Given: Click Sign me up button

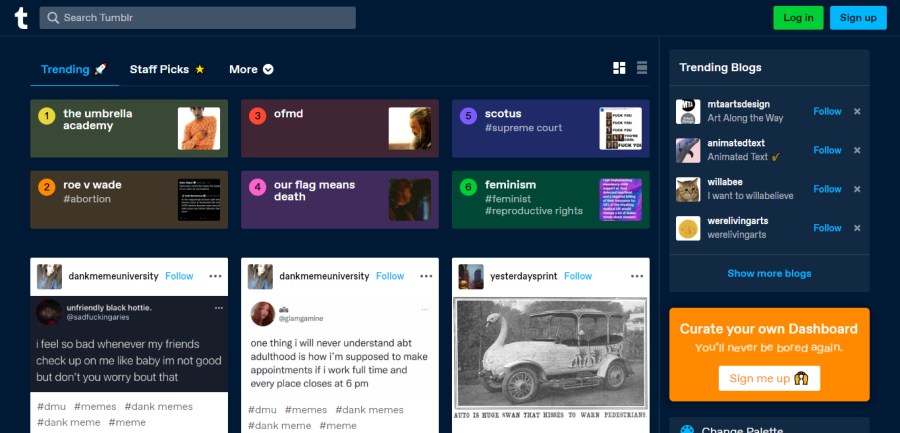Looking at the screenshot, I should 769,378.
